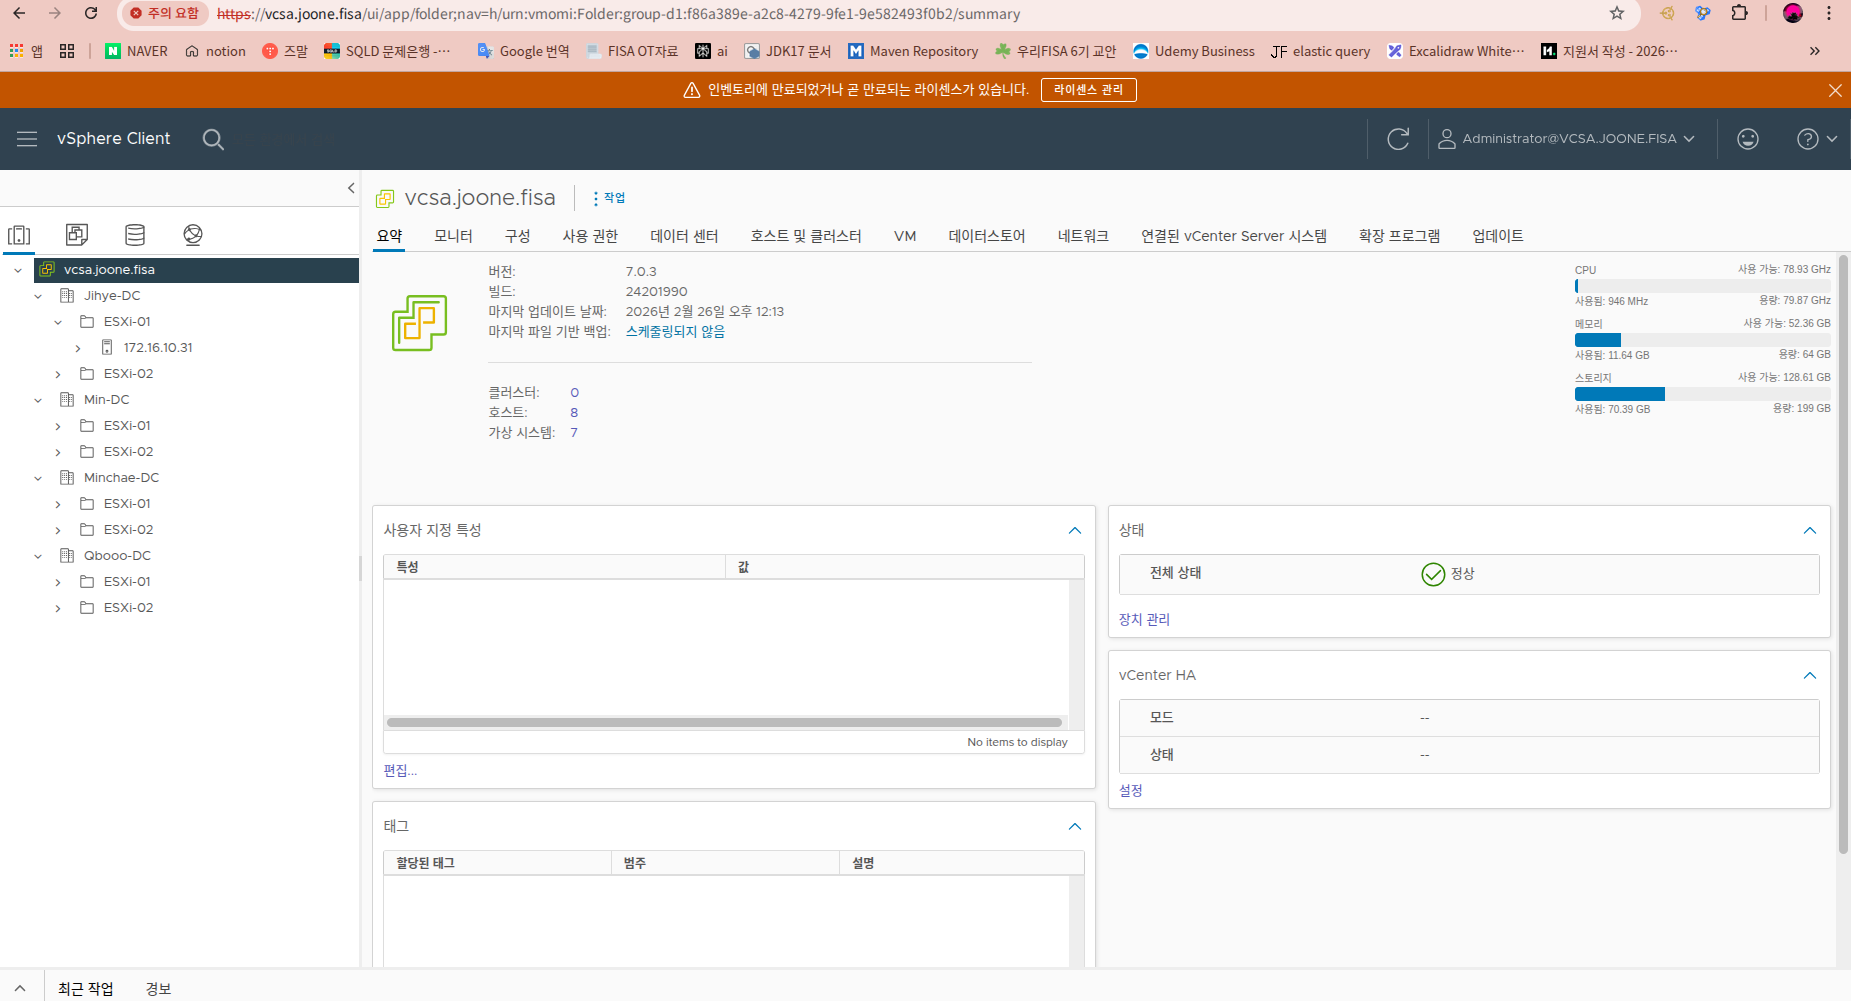The image size is (1851, 1001).
Task: Collapse the vcsa.joone.fisa tree node
Action: [x=18, y=270]
